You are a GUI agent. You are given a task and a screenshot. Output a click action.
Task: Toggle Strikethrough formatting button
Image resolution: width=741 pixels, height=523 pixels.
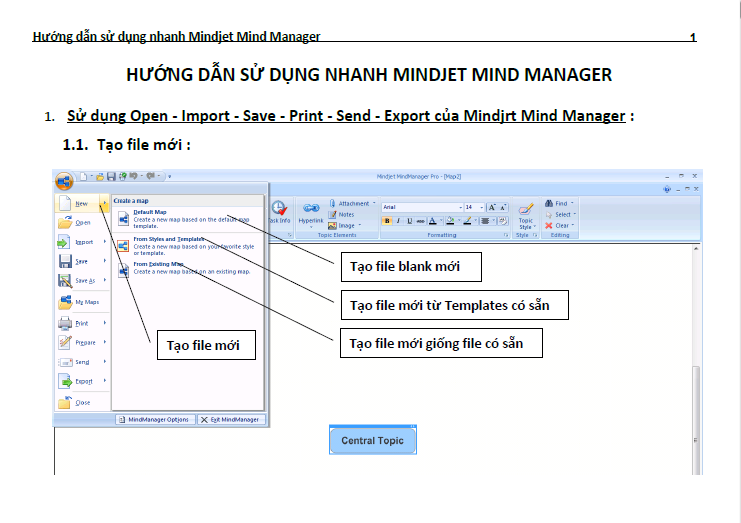pyautogui.click(x=421, y=221)
